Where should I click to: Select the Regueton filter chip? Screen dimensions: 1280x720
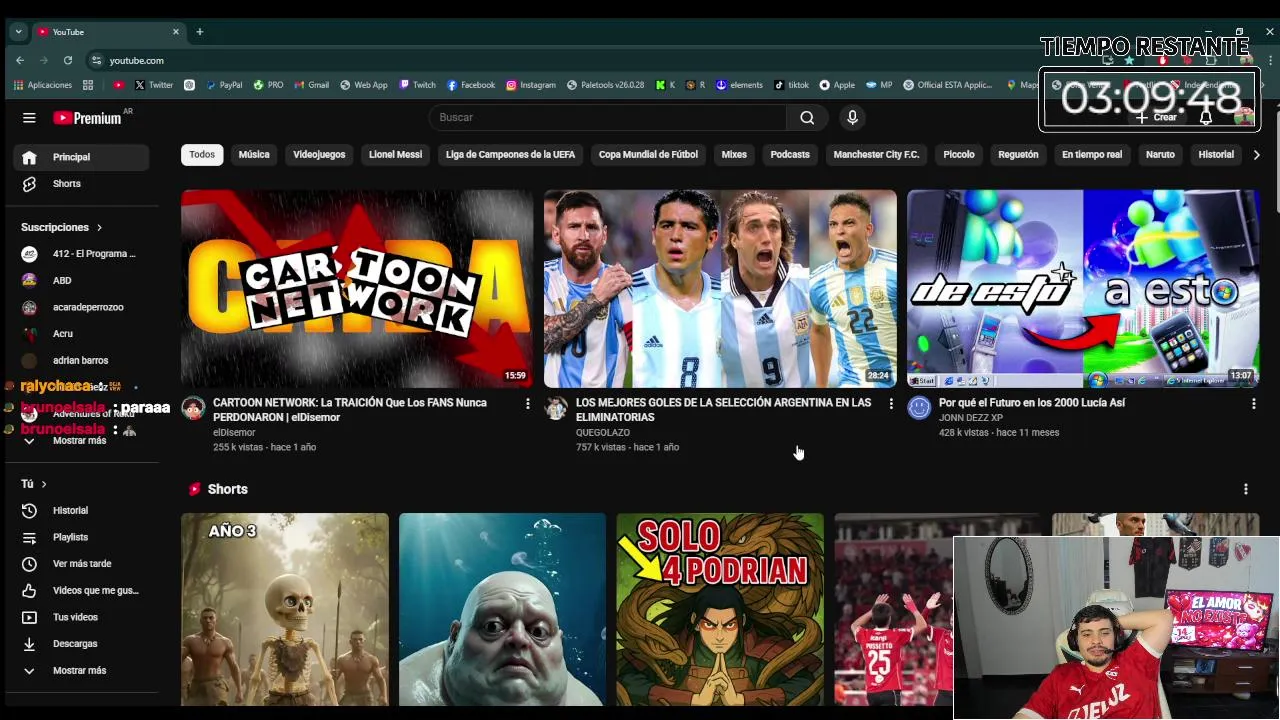pyautogui.click(x=1018, y=155)
